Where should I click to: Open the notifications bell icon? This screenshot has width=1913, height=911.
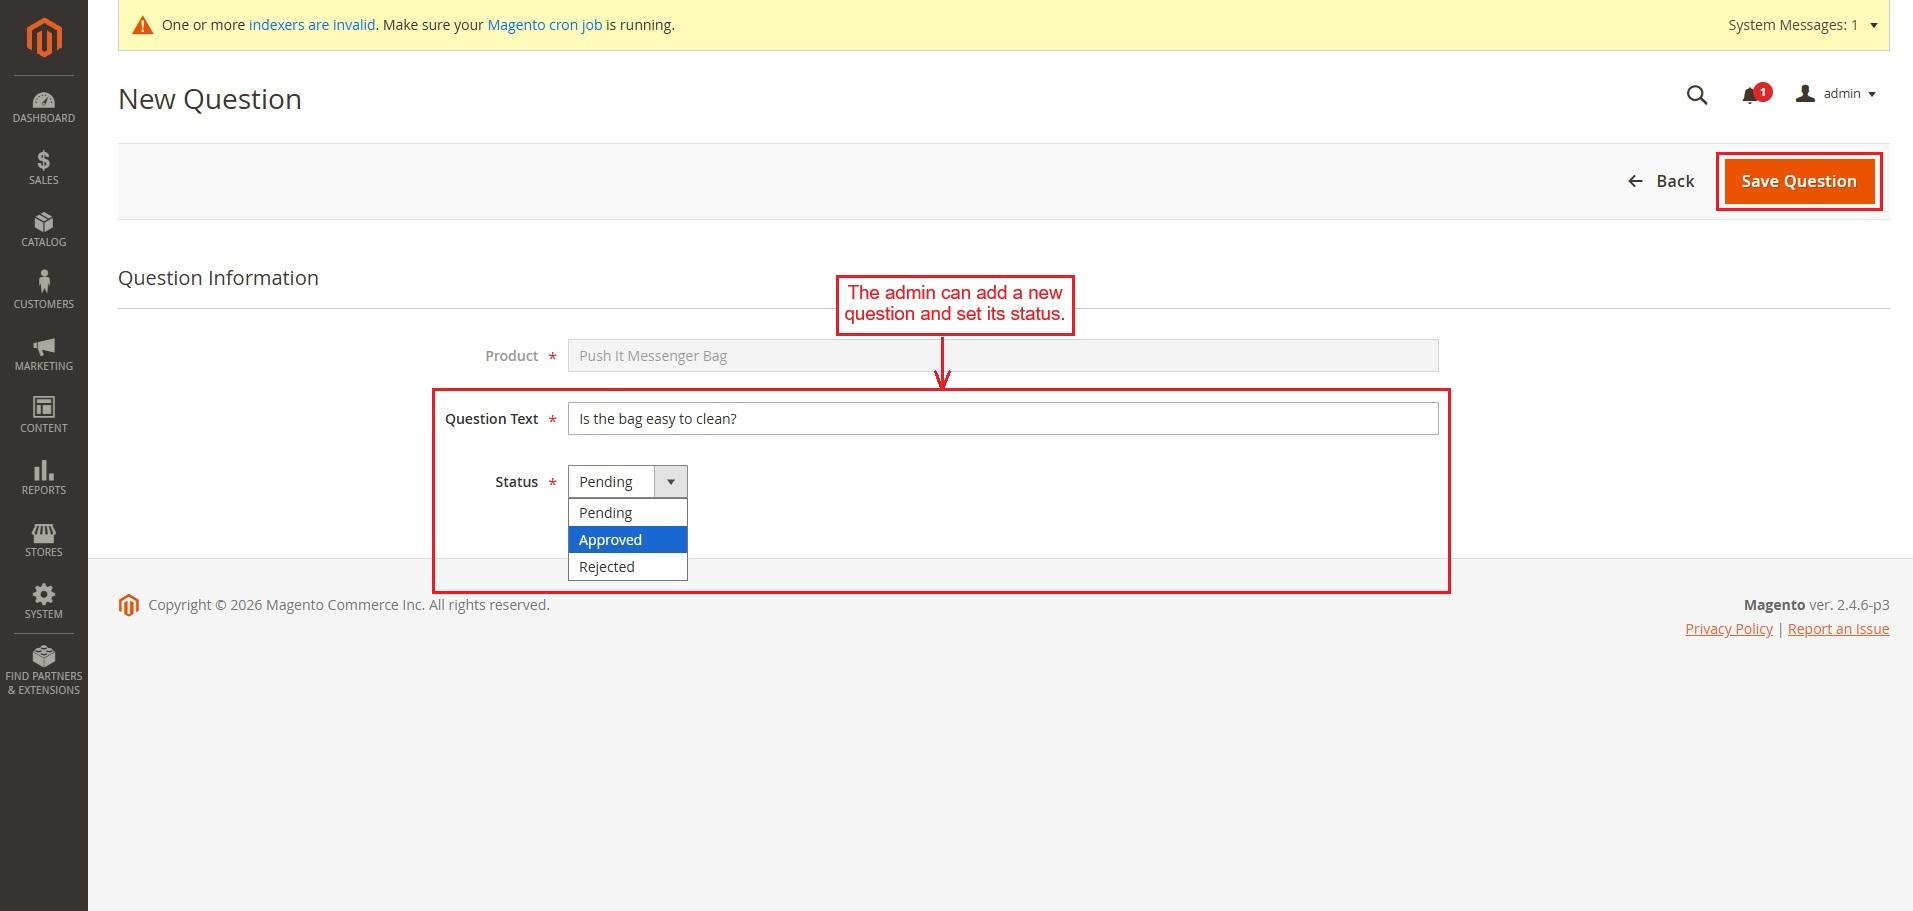point(1750,95)
